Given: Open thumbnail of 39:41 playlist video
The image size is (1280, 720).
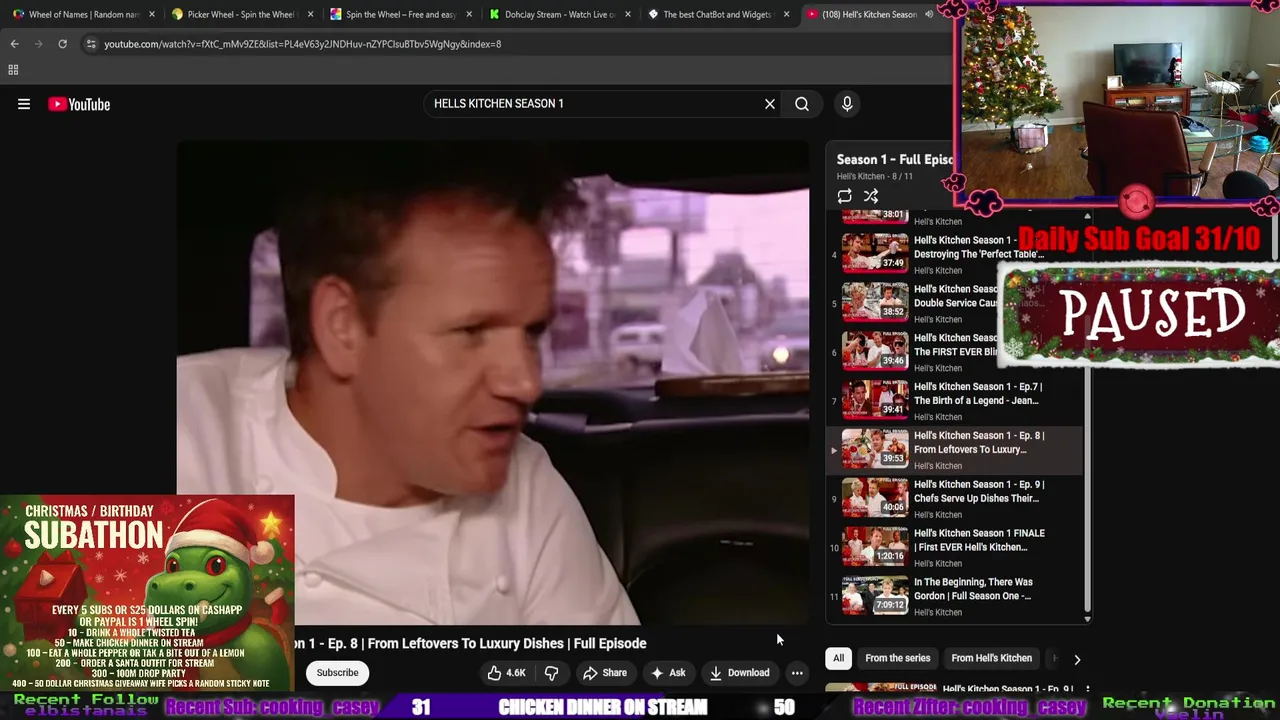Looking at the screenshot, I should (875, 401).
